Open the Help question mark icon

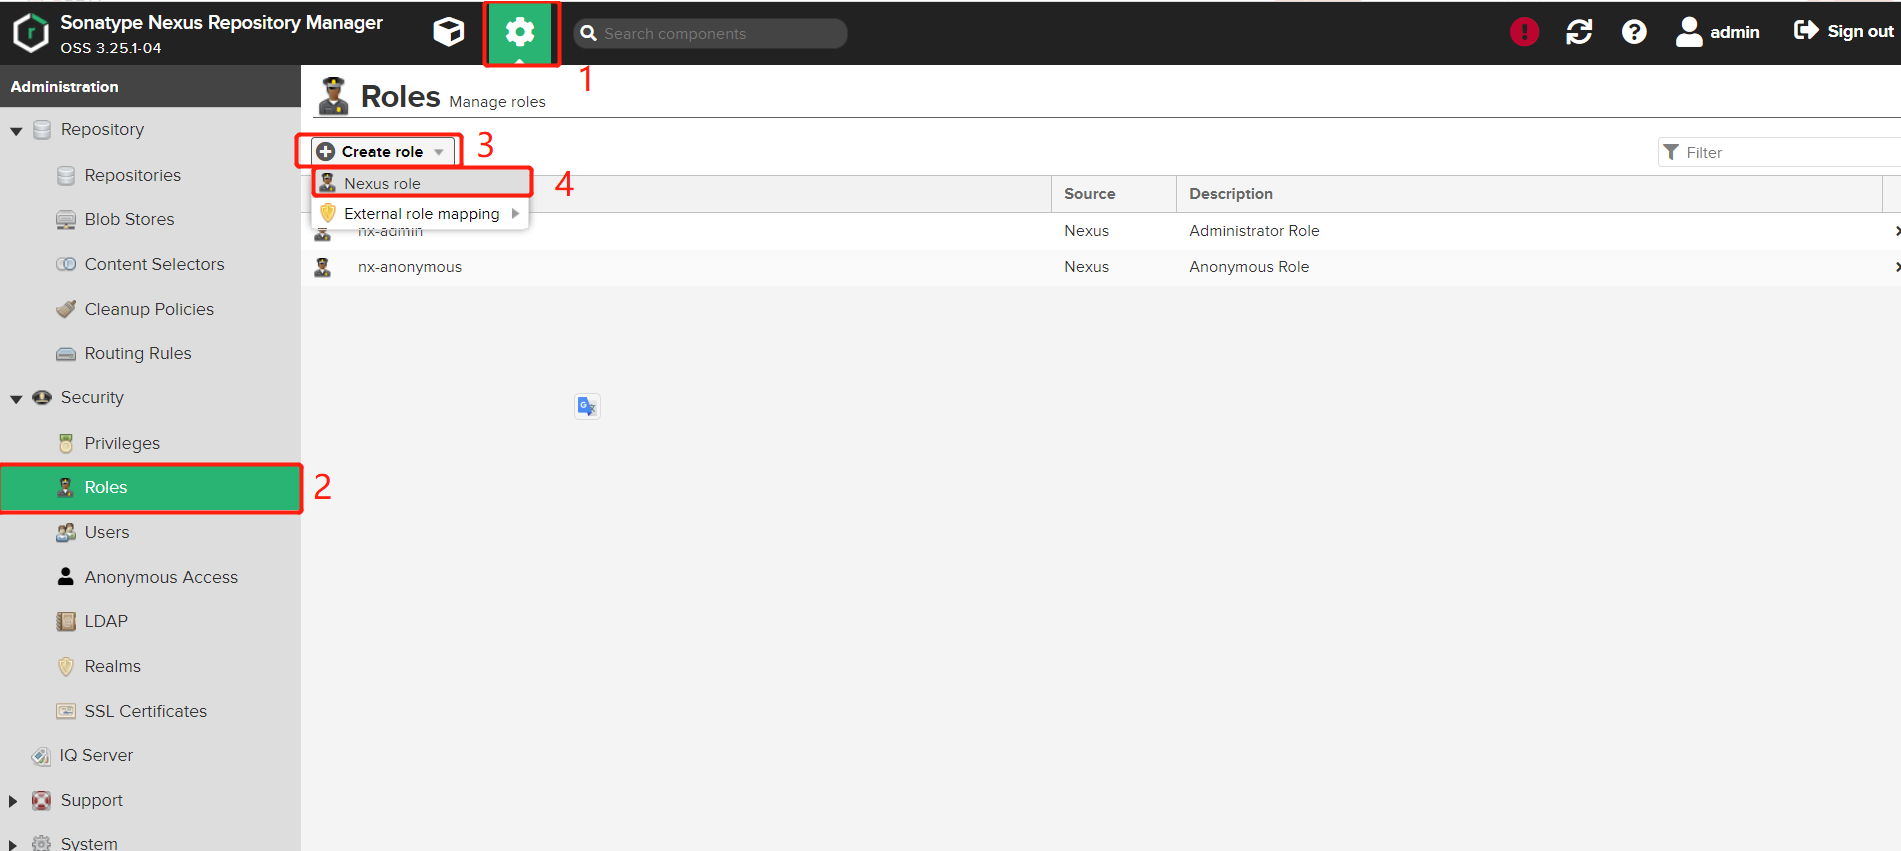pos(1634,32)
